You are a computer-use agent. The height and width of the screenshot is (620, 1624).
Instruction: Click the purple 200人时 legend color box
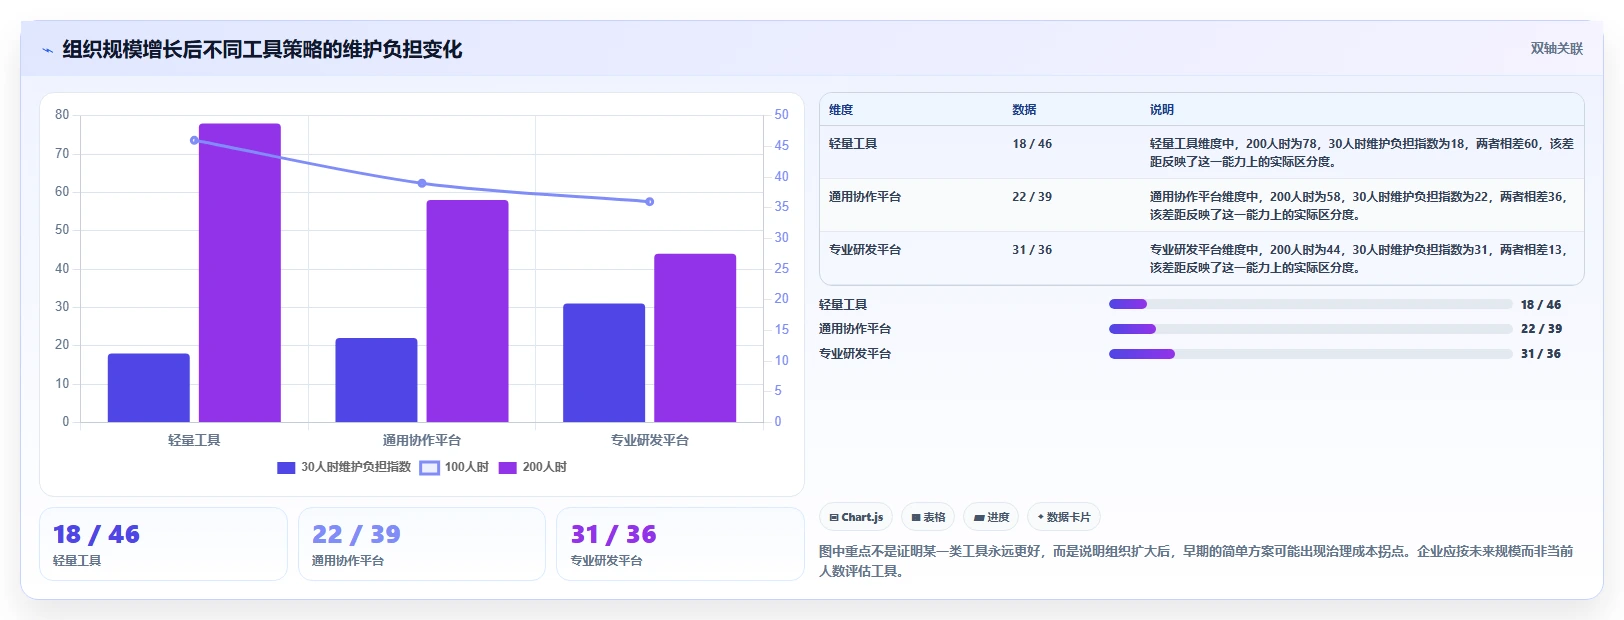(x=507, y=467)
